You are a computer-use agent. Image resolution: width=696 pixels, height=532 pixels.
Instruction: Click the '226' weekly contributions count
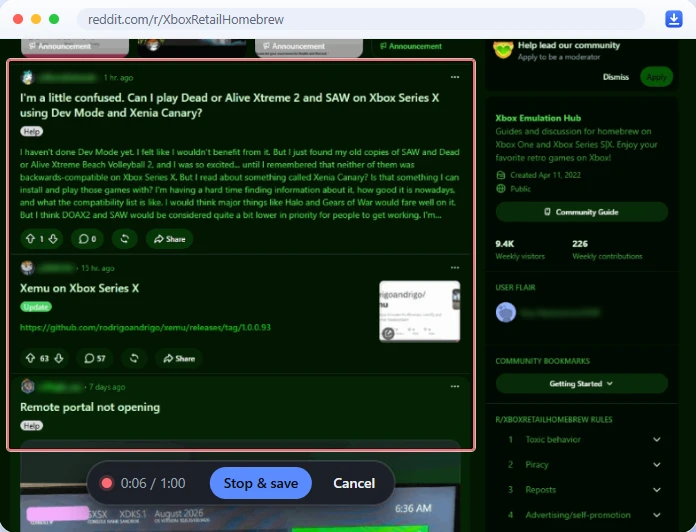point(580,244)
